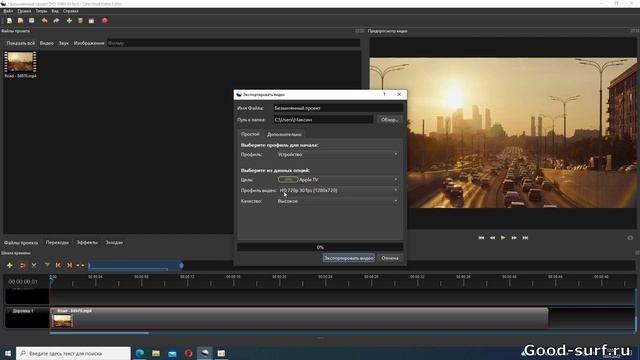The width and height of the screenshot is (640, 360).
Task: Click the Choose Profile toolbar icon
Action: 80,20
